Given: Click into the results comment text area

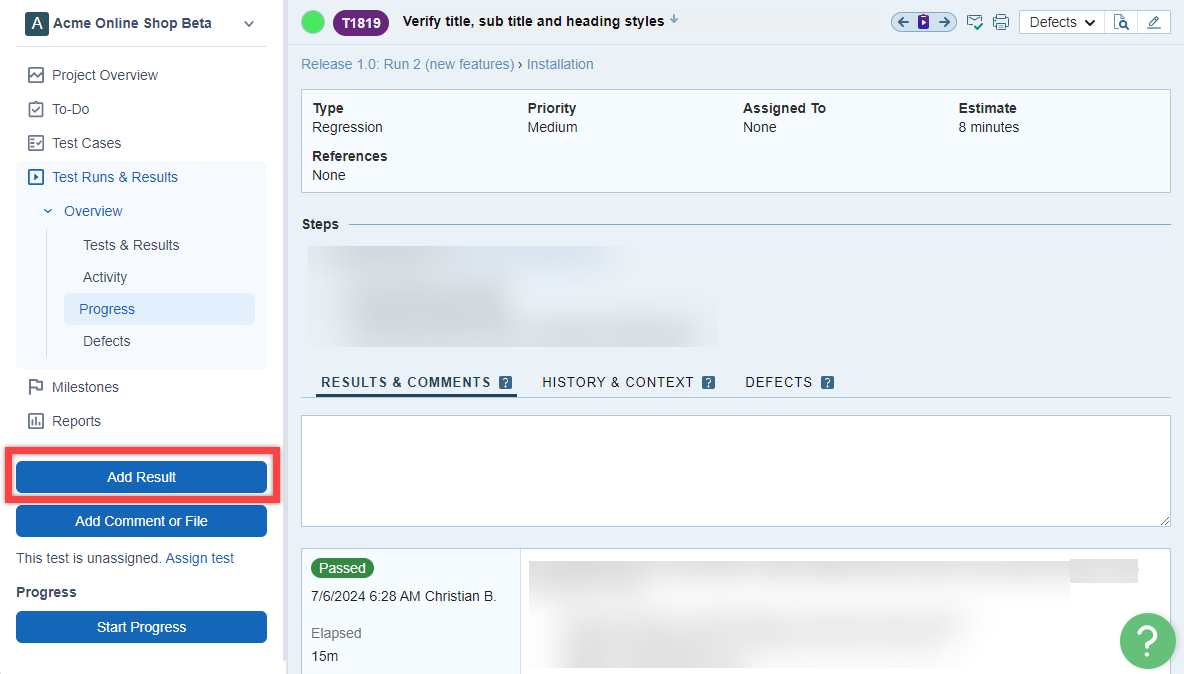Looking at the screenshot, I should click(x=735, y=470).
